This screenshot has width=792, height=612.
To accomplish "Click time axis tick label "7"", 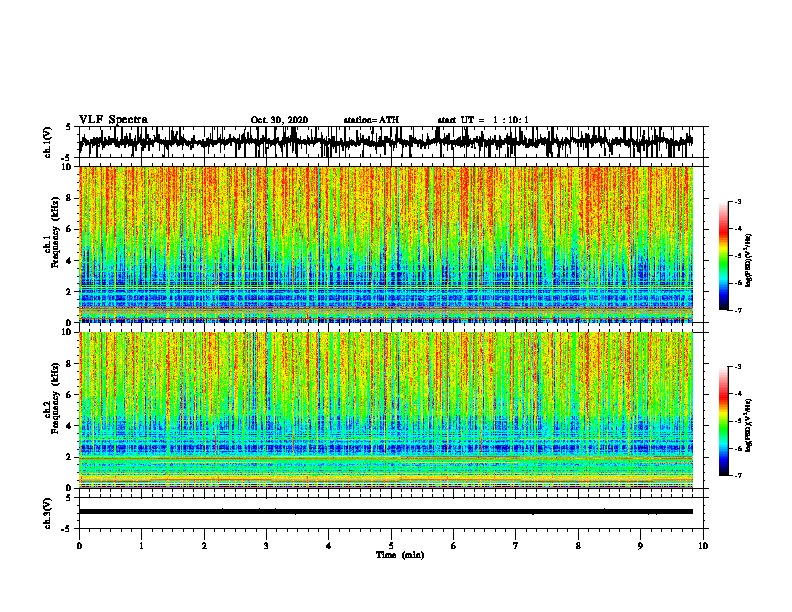I will 516,546.
